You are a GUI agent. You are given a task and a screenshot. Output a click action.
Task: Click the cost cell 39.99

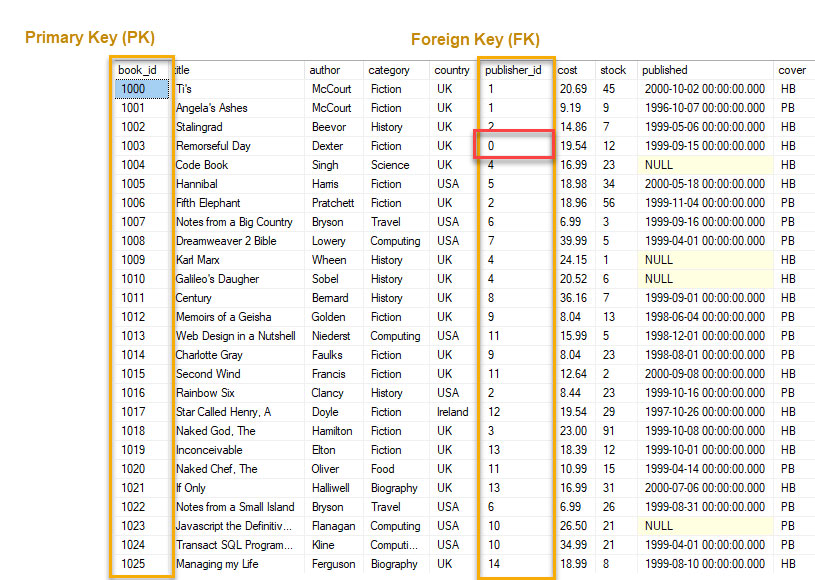click(x=572, y=241)
